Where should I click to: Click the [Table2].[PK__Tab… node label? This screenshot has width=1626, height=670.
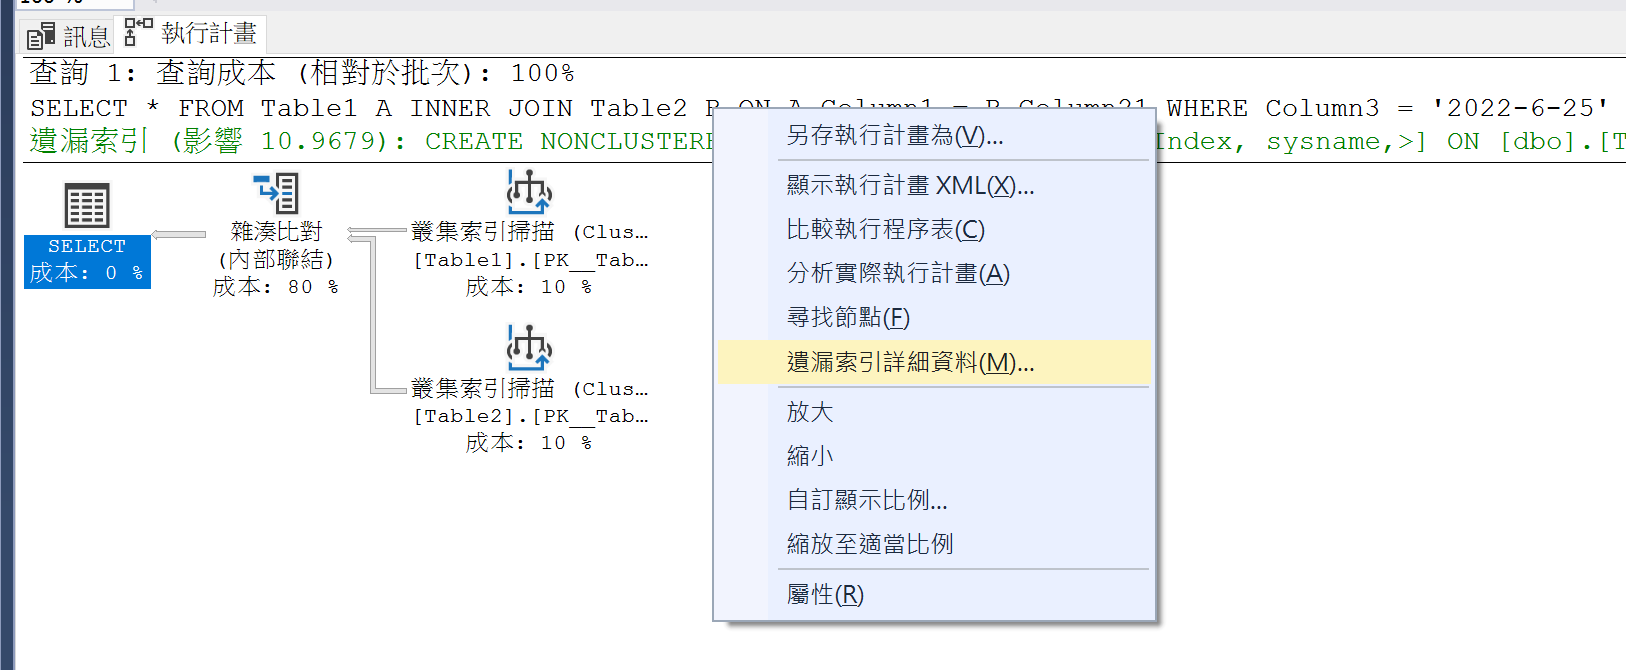pyautogui.click(x=530, y=416)
